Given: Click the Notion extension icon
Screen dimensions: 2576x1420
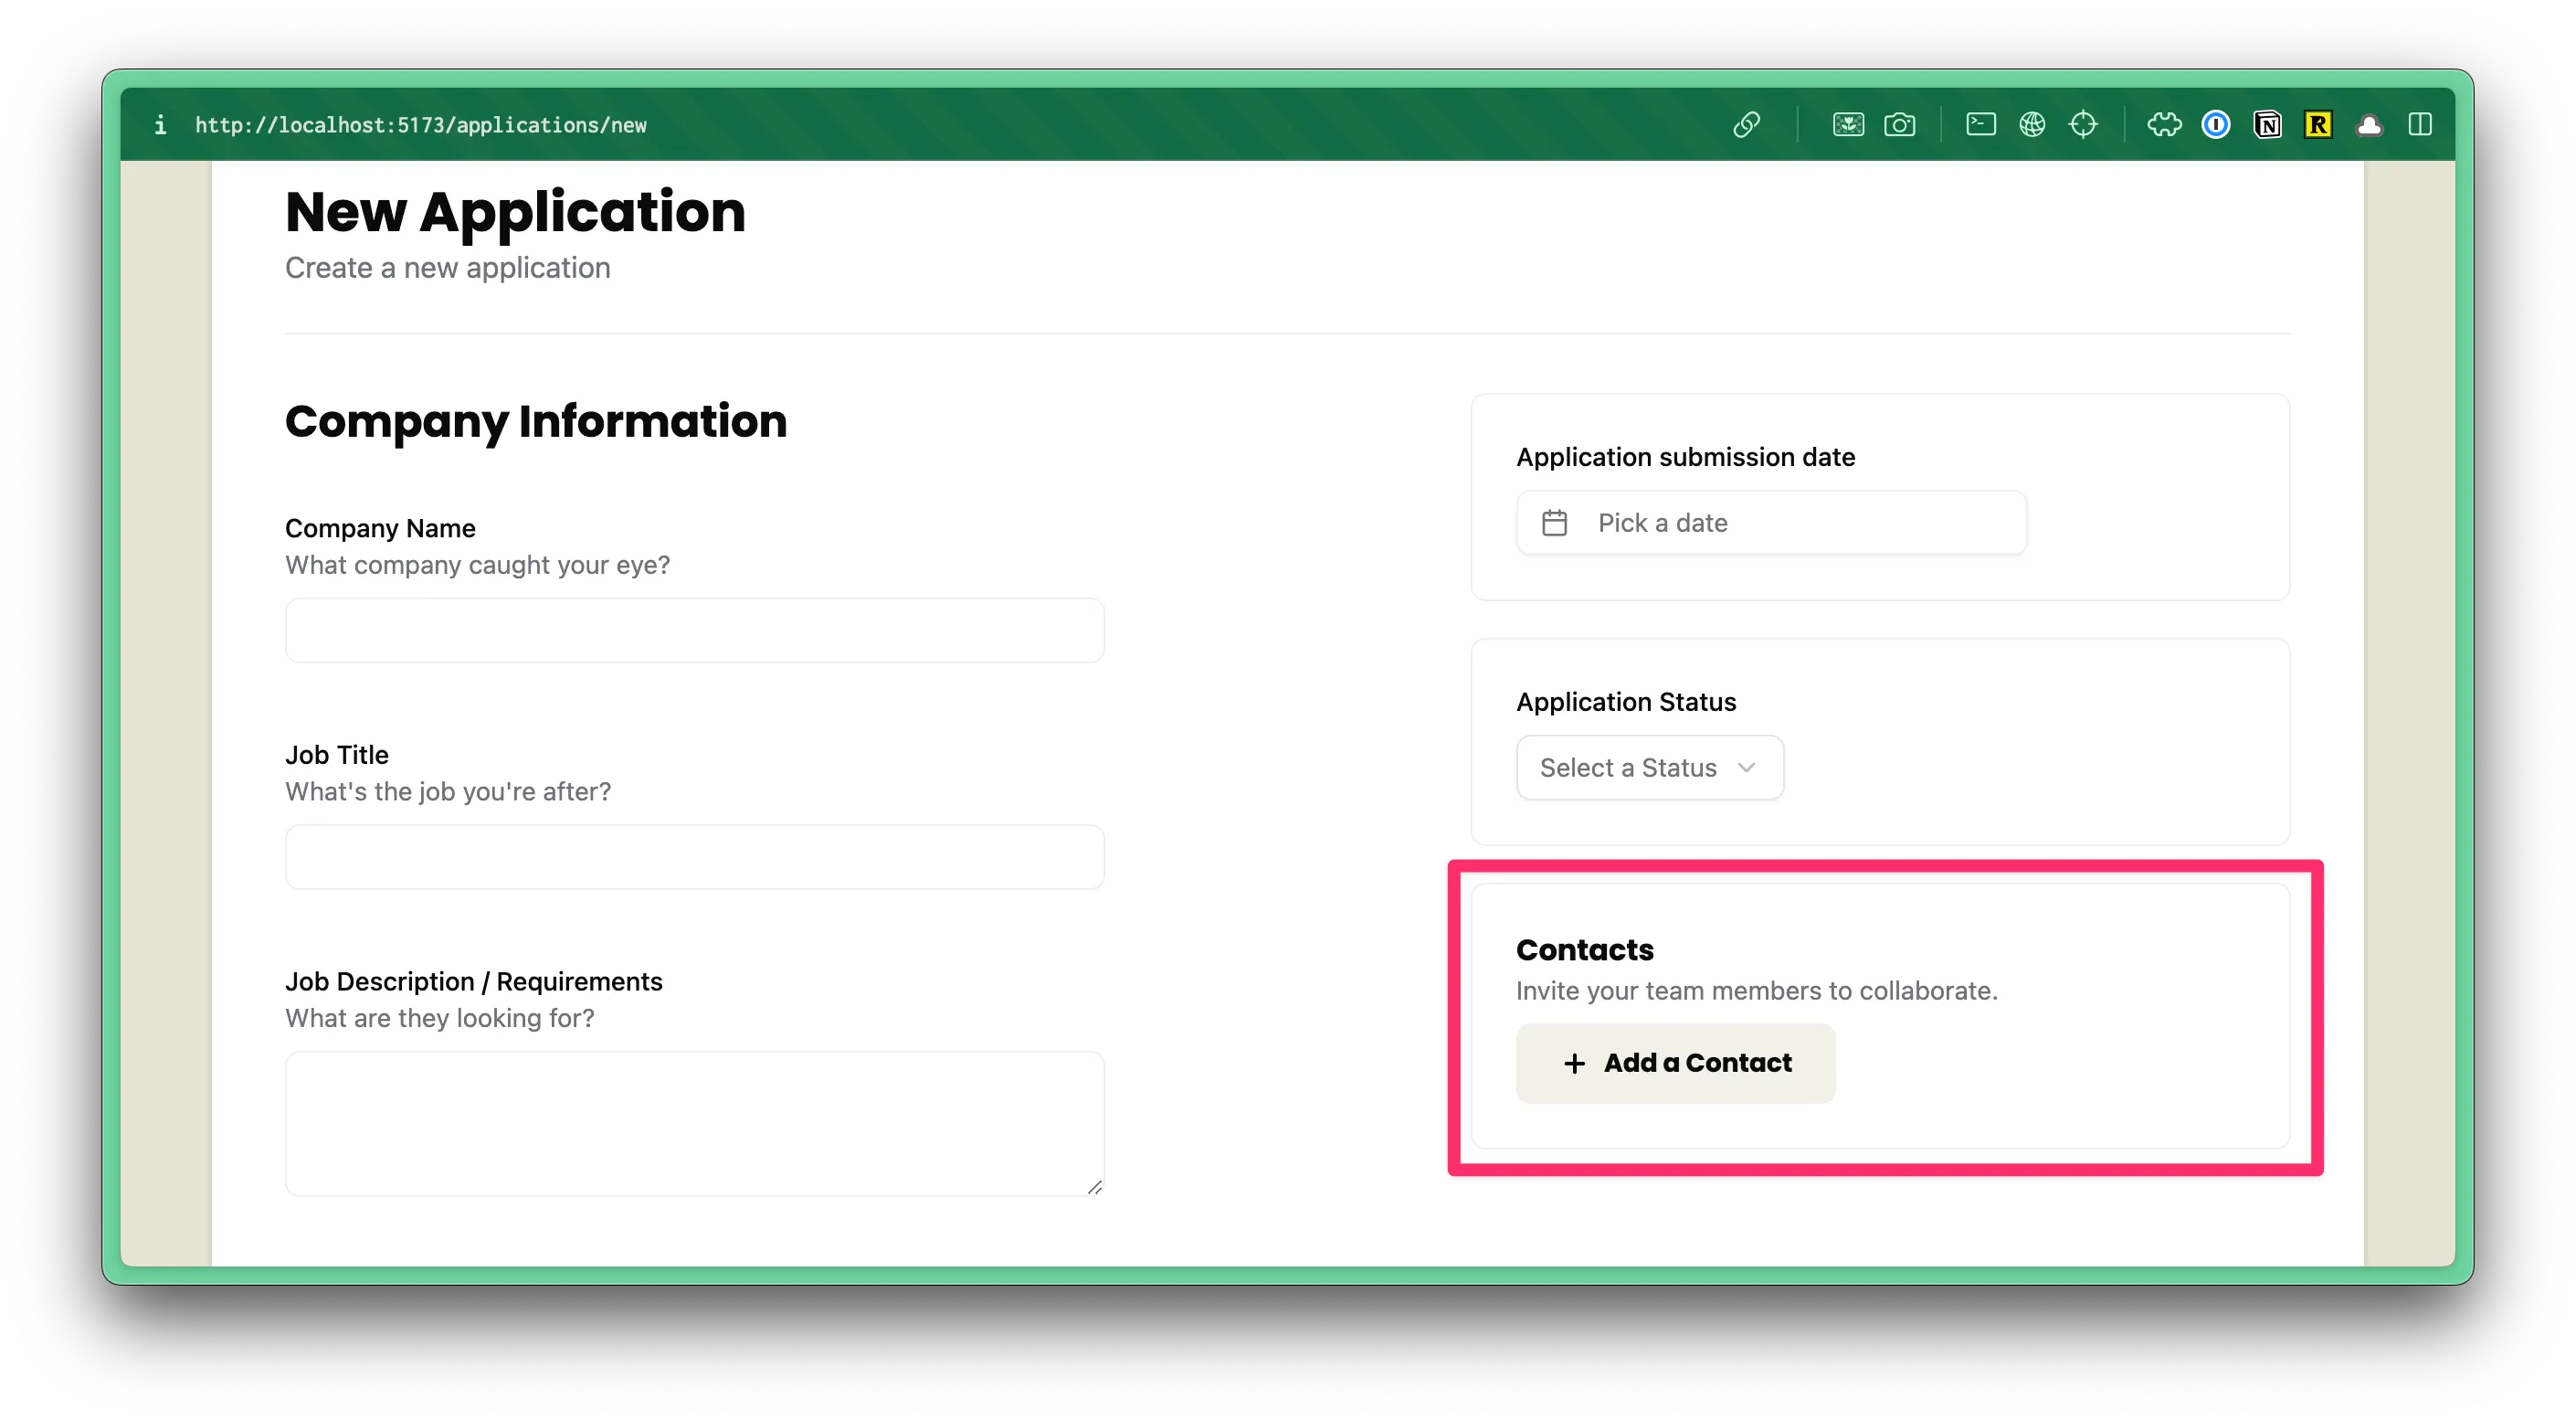Looking at the screenshot, I should click(x=2267, y=125).
